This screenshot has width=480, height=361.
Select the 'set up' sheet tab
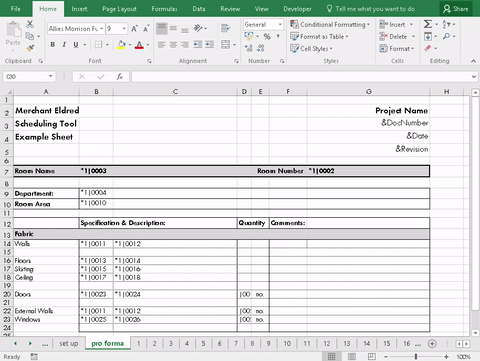[69, 343]
